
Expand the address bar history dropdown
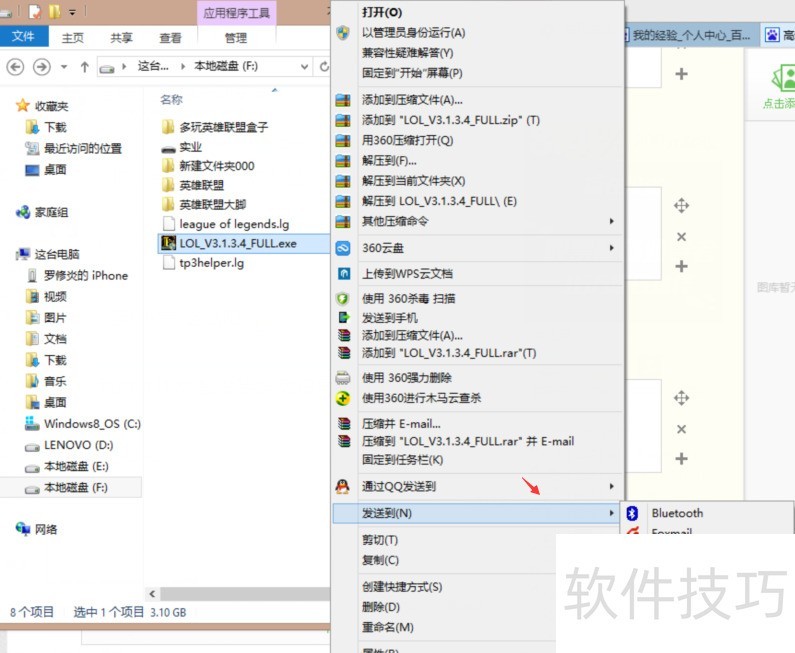[x=304, y=66]
